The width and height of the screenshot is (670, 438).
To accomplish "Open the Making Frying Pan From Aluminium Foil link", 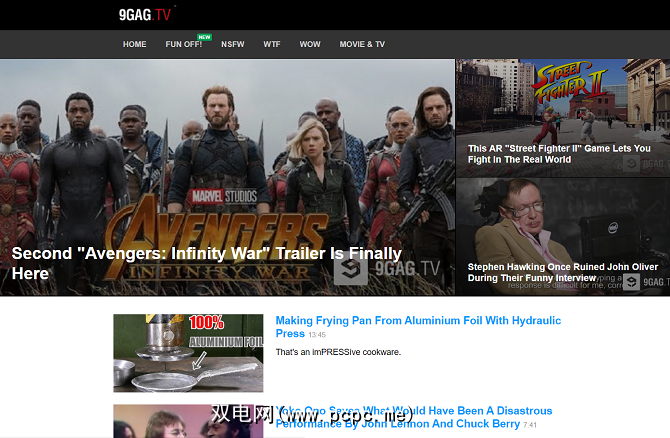I will (x=418, y=326).
